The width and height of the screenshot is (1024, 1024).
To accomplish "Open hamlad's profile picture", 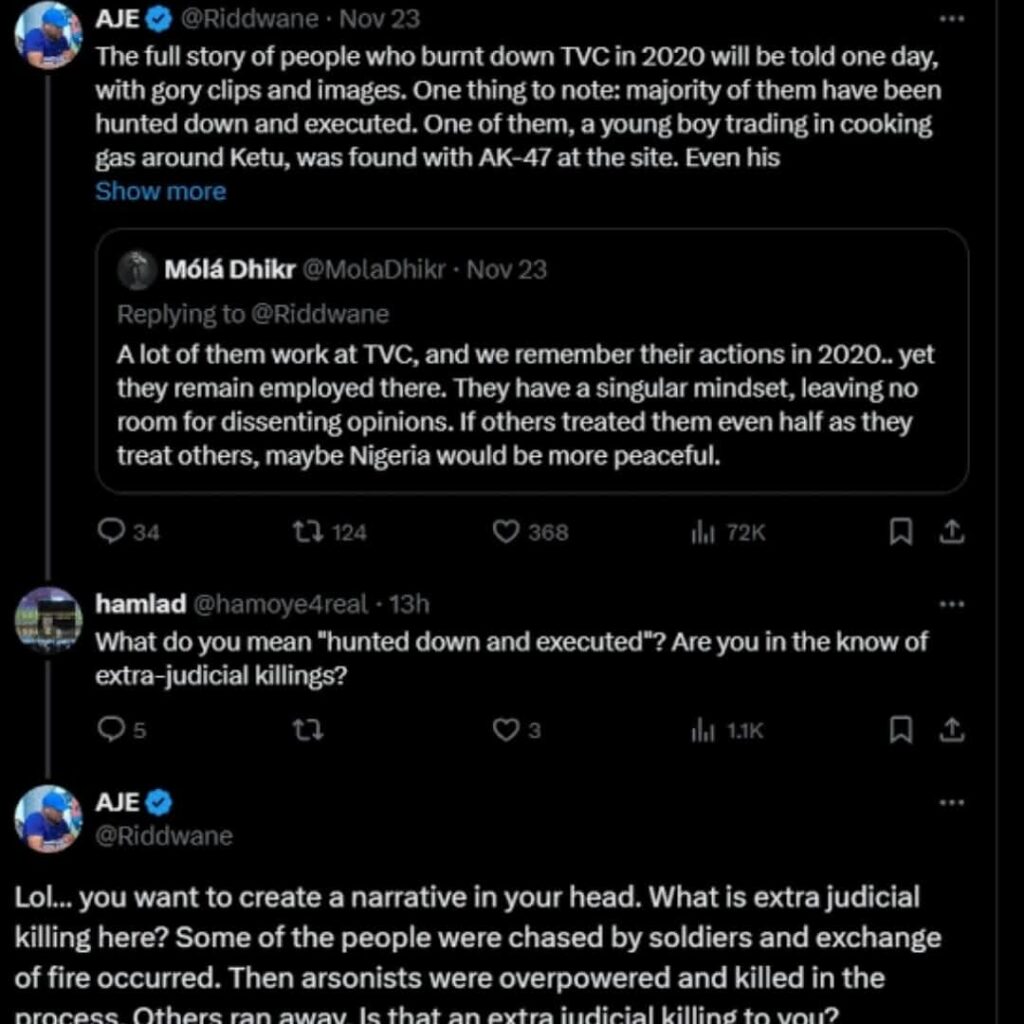I will tap(47, 620).
